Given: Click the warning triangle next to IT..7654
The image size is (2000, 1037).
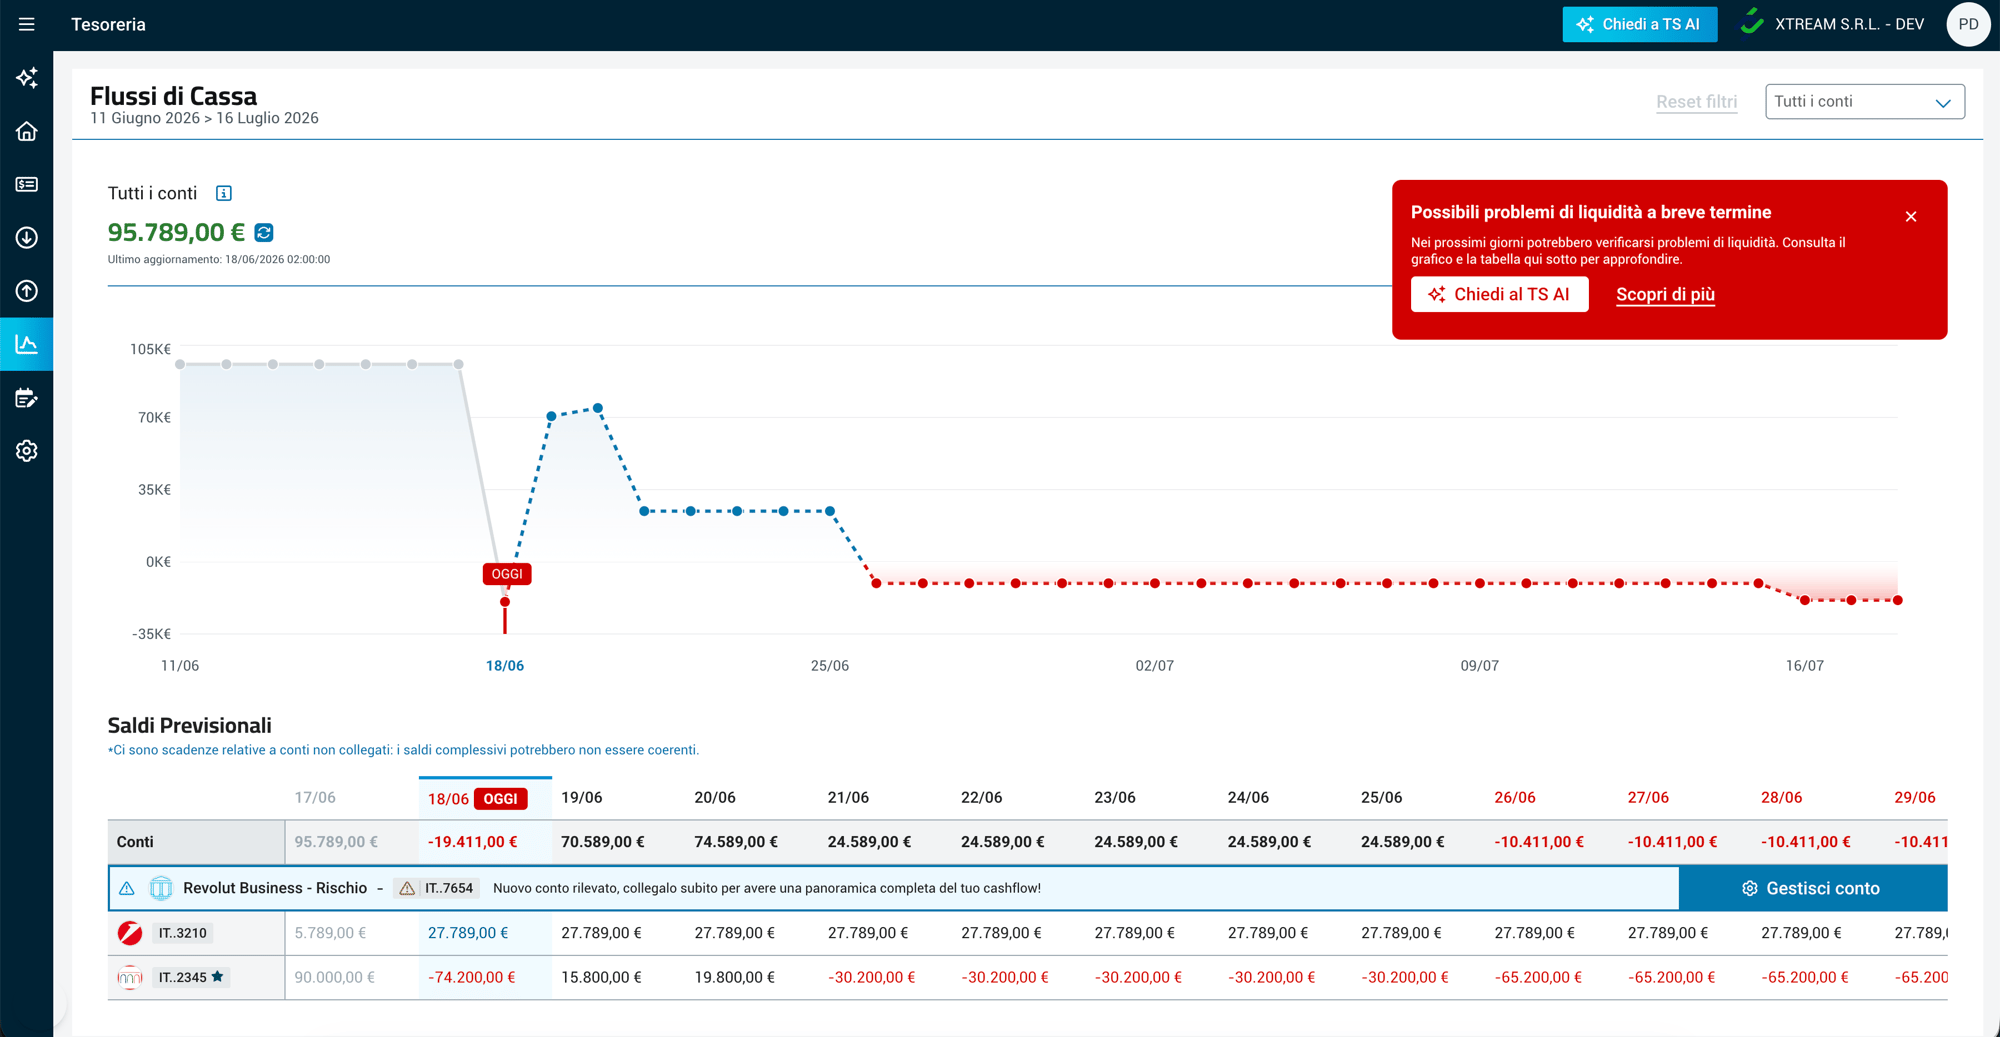Looking at the screenshot, I should coord(407,888).
